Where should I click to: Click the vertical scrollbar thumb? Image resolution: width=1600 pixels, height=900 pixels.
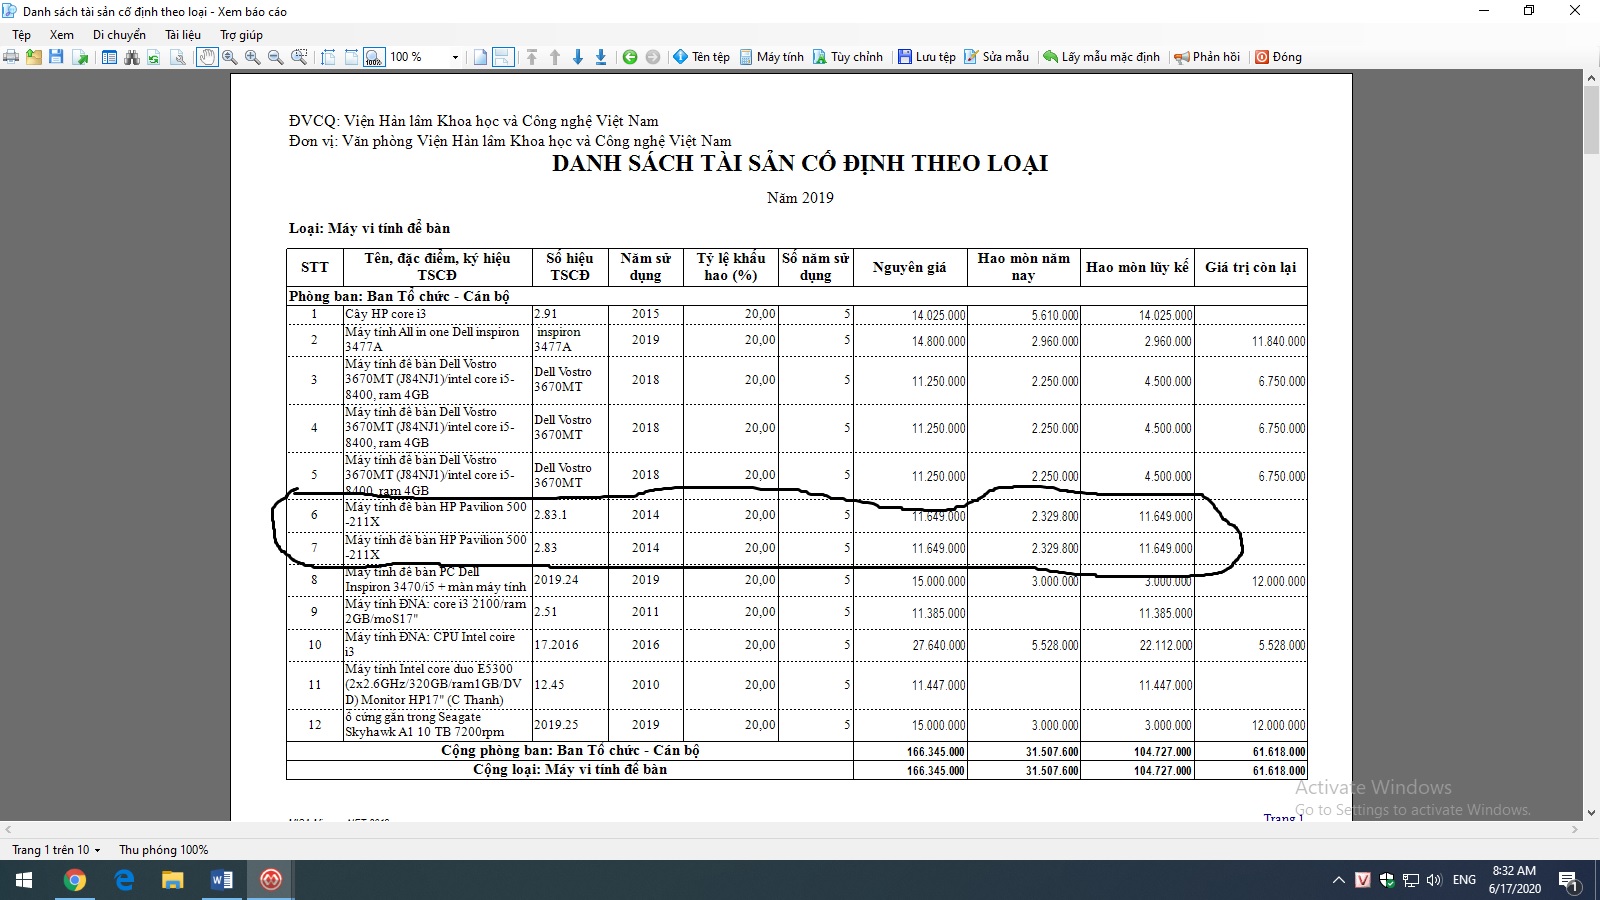coord(1591,120)
